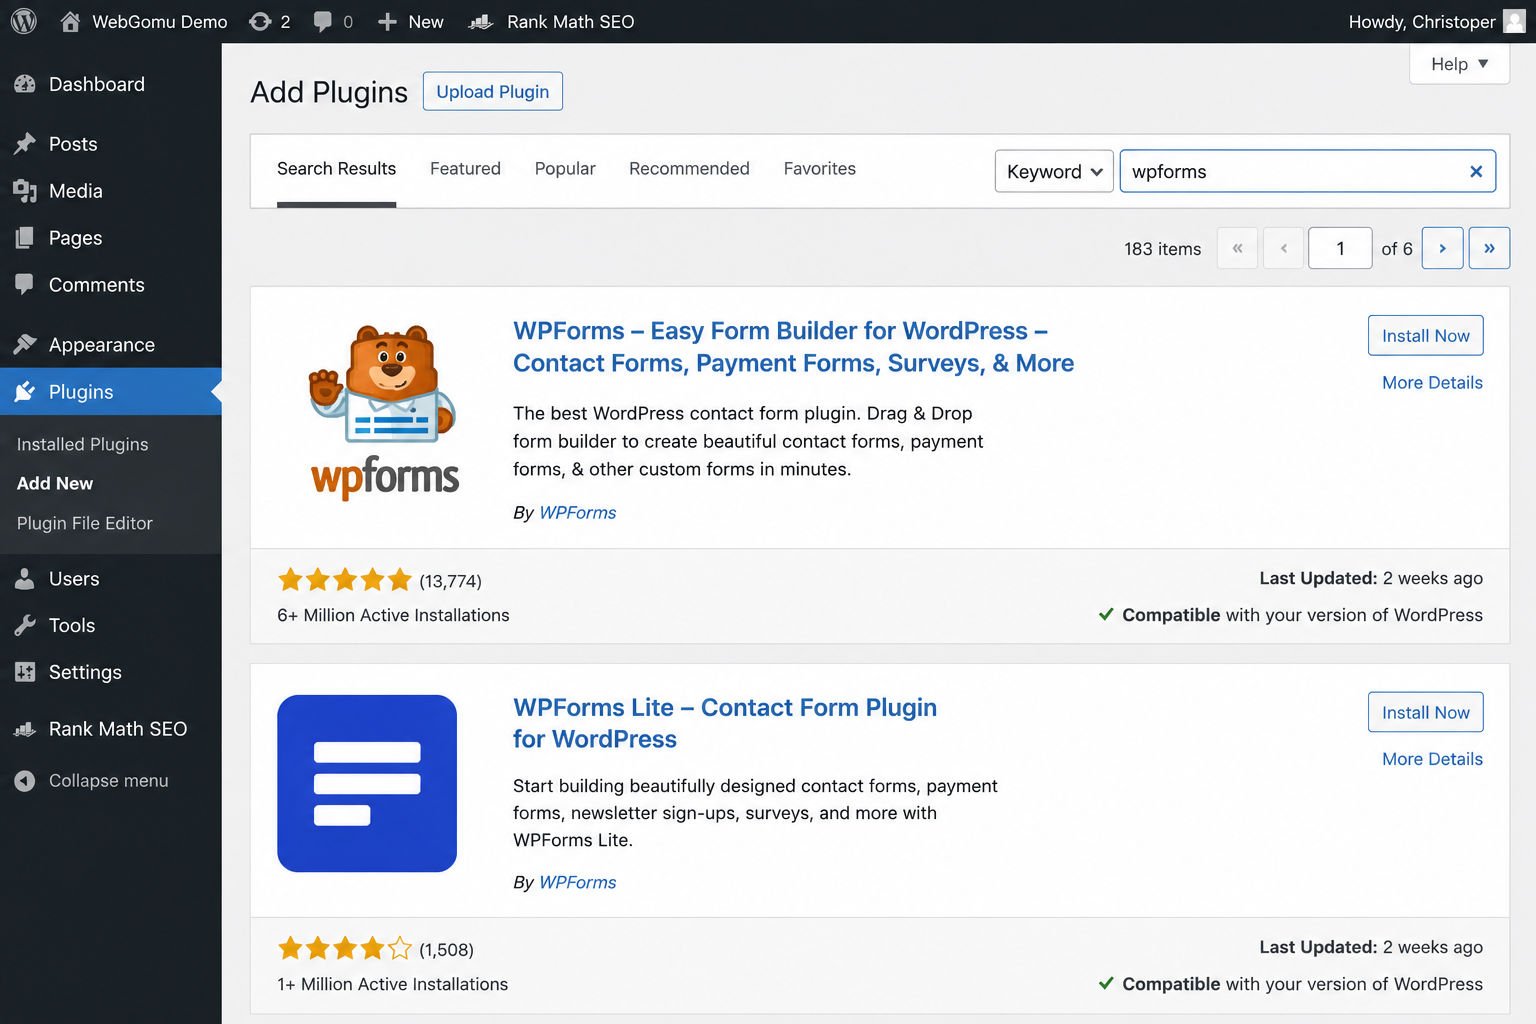The height and width of the screenshot is (1024, 1536).
Task: Jump to the last results page arrow
Action: tap(1489, 248)
